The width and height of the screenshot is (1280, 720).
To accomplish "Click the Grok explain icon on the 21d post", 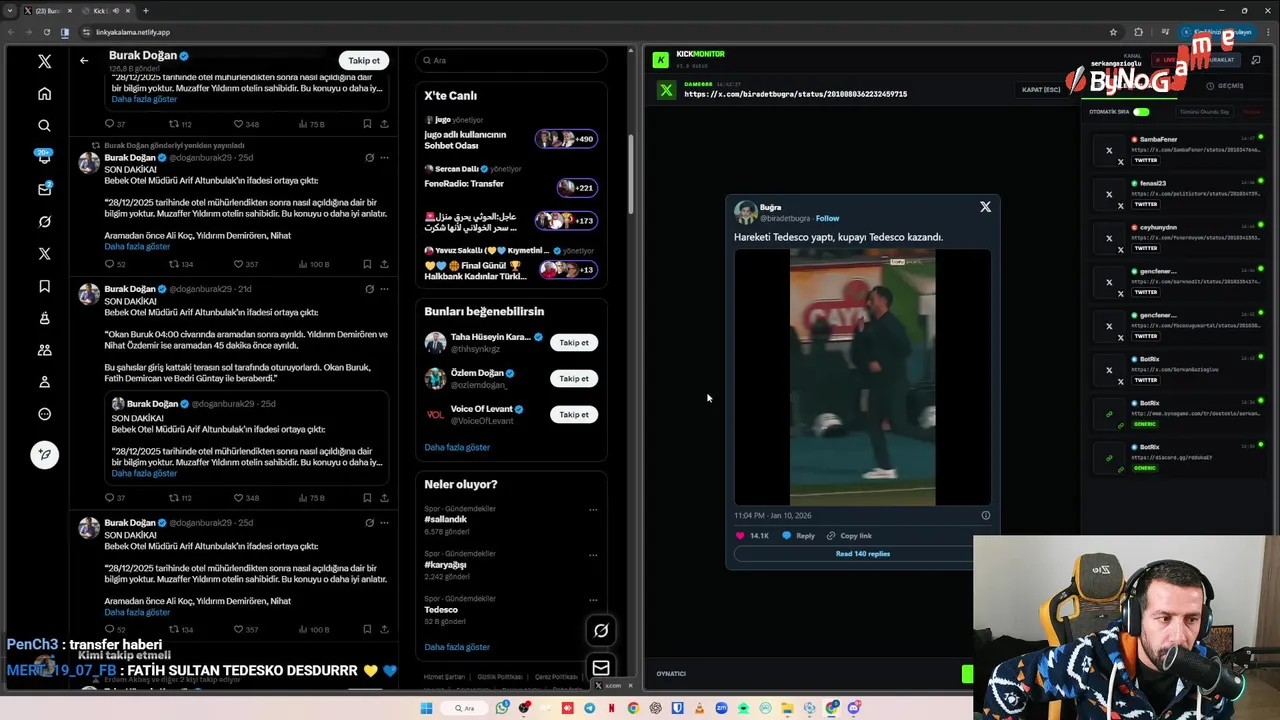I will click(x=369, y=289).
